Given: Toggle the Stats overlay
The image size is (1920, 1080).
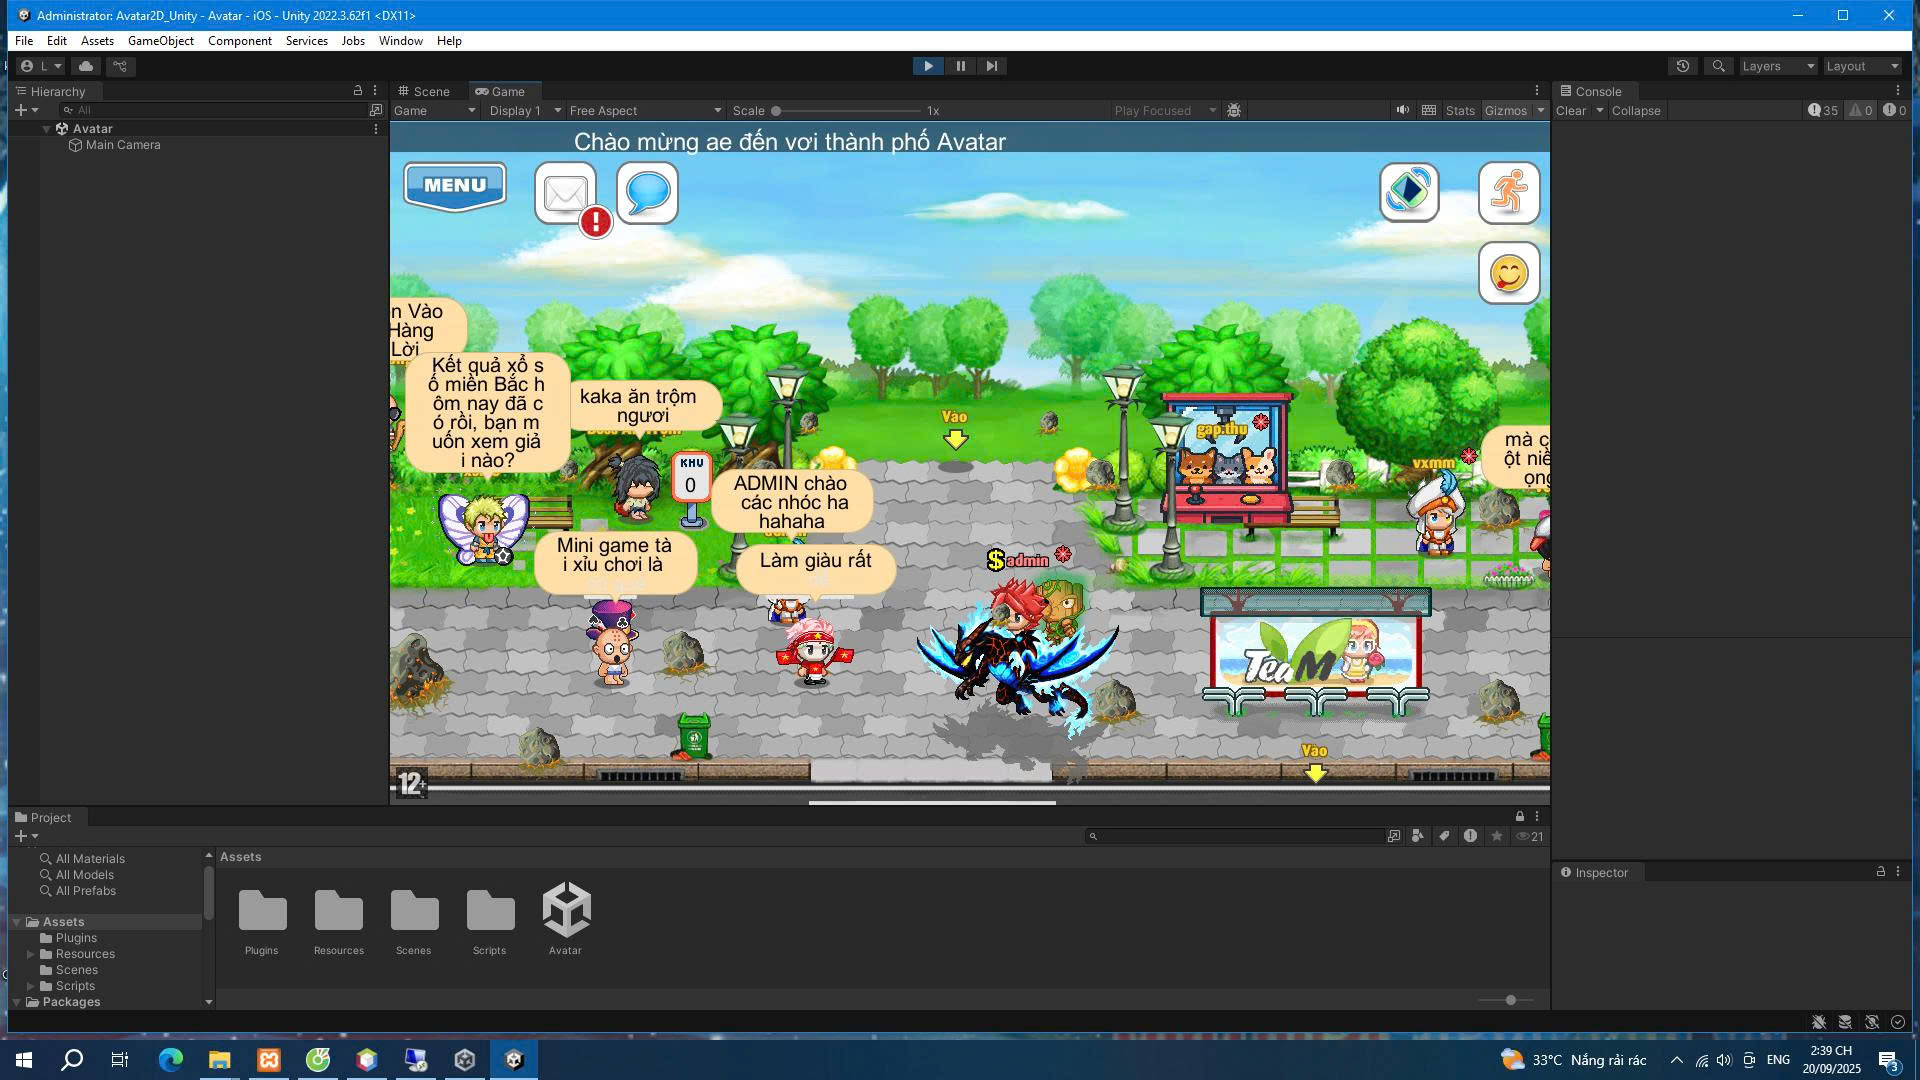Looking at the screenshot, I should [1459, 111].
